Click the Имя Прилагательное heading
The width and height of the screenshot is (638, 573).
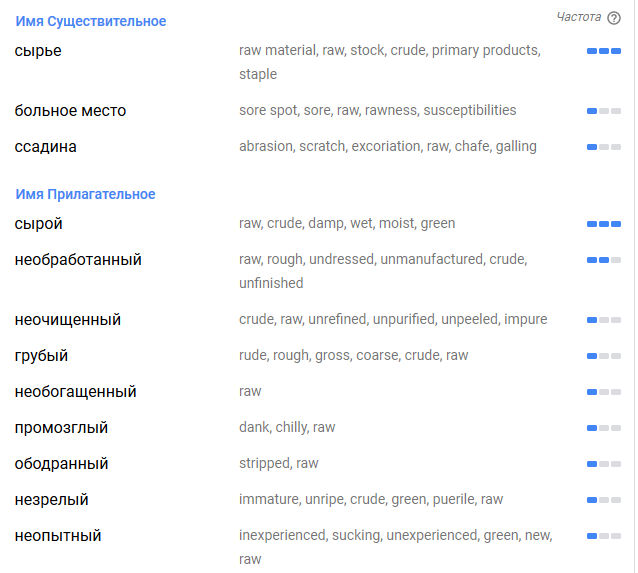tap(86, 194)
